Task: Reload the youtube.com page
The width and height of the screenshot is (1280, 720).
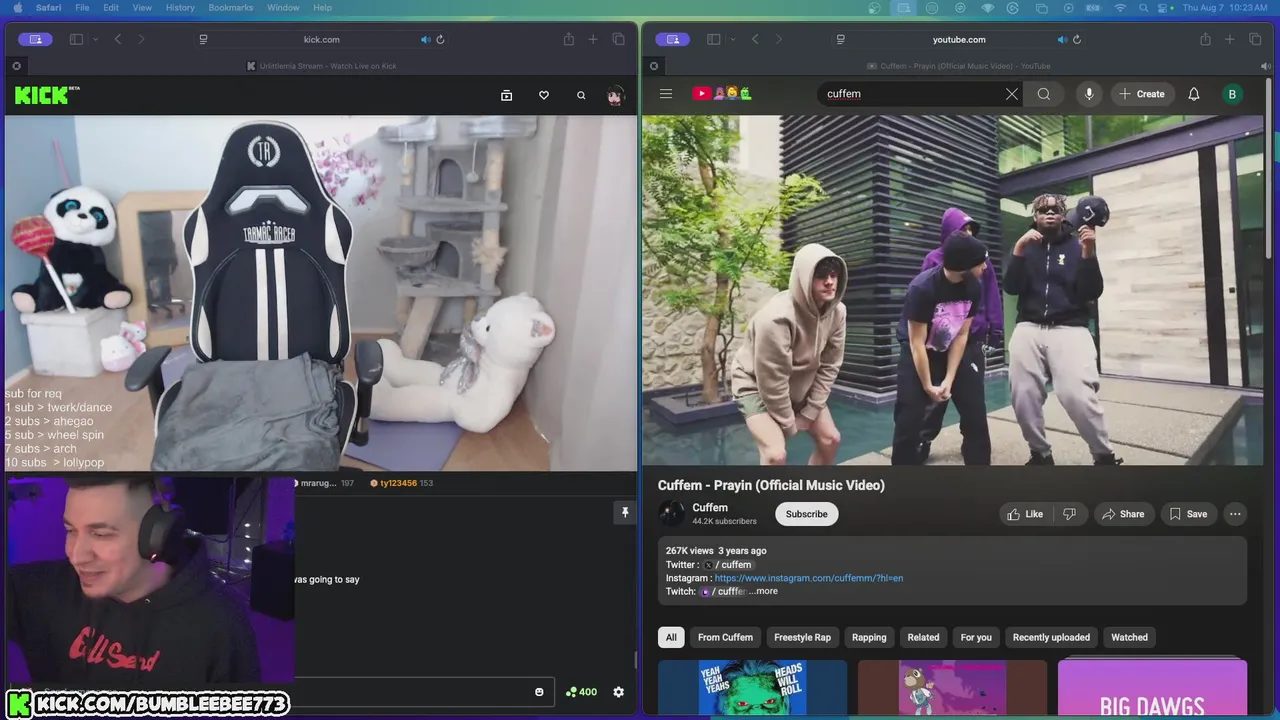Action: (1077, 39)
